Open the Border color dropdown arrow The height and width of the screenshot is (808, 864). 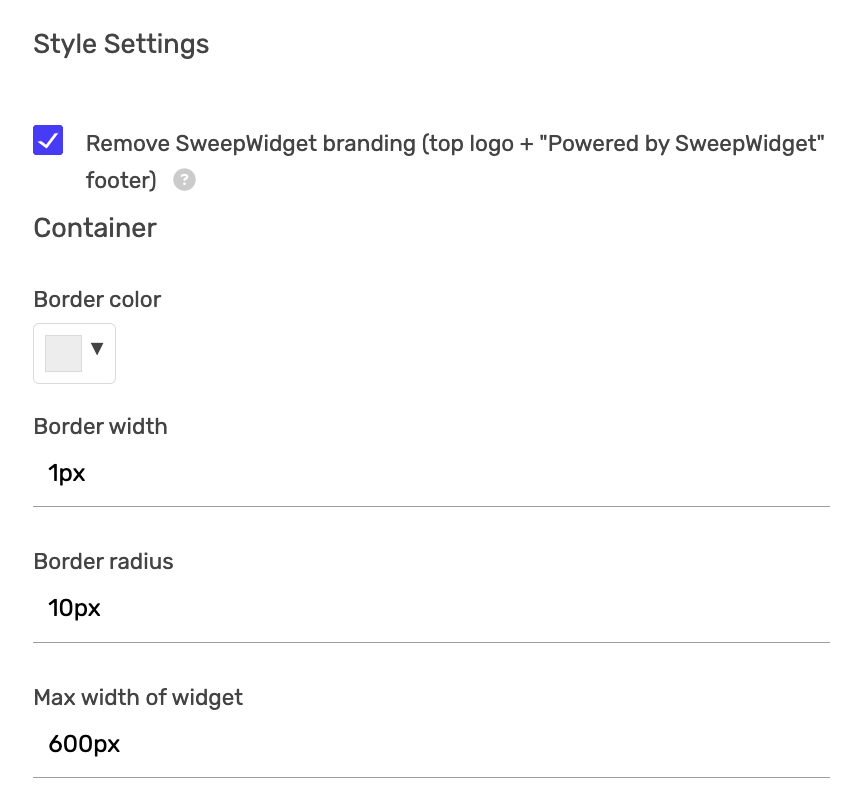(x=97, y=349)
